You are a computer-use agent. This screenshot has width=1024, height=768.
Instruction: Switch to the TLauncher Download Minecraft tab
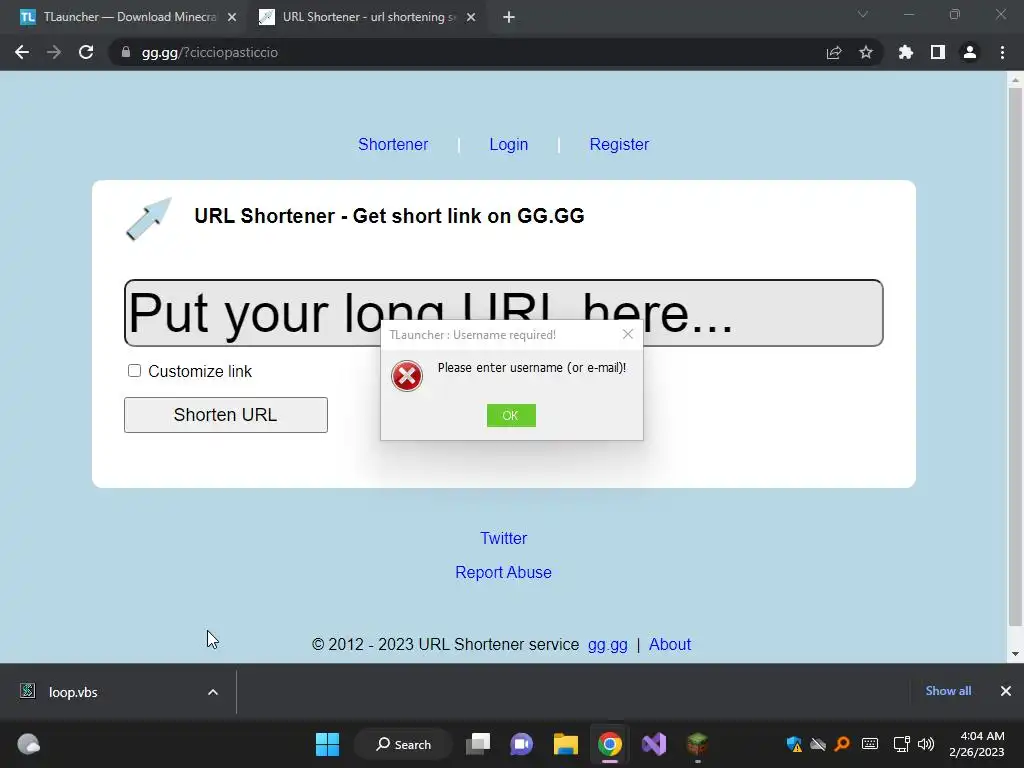click(x=129, y=17)
